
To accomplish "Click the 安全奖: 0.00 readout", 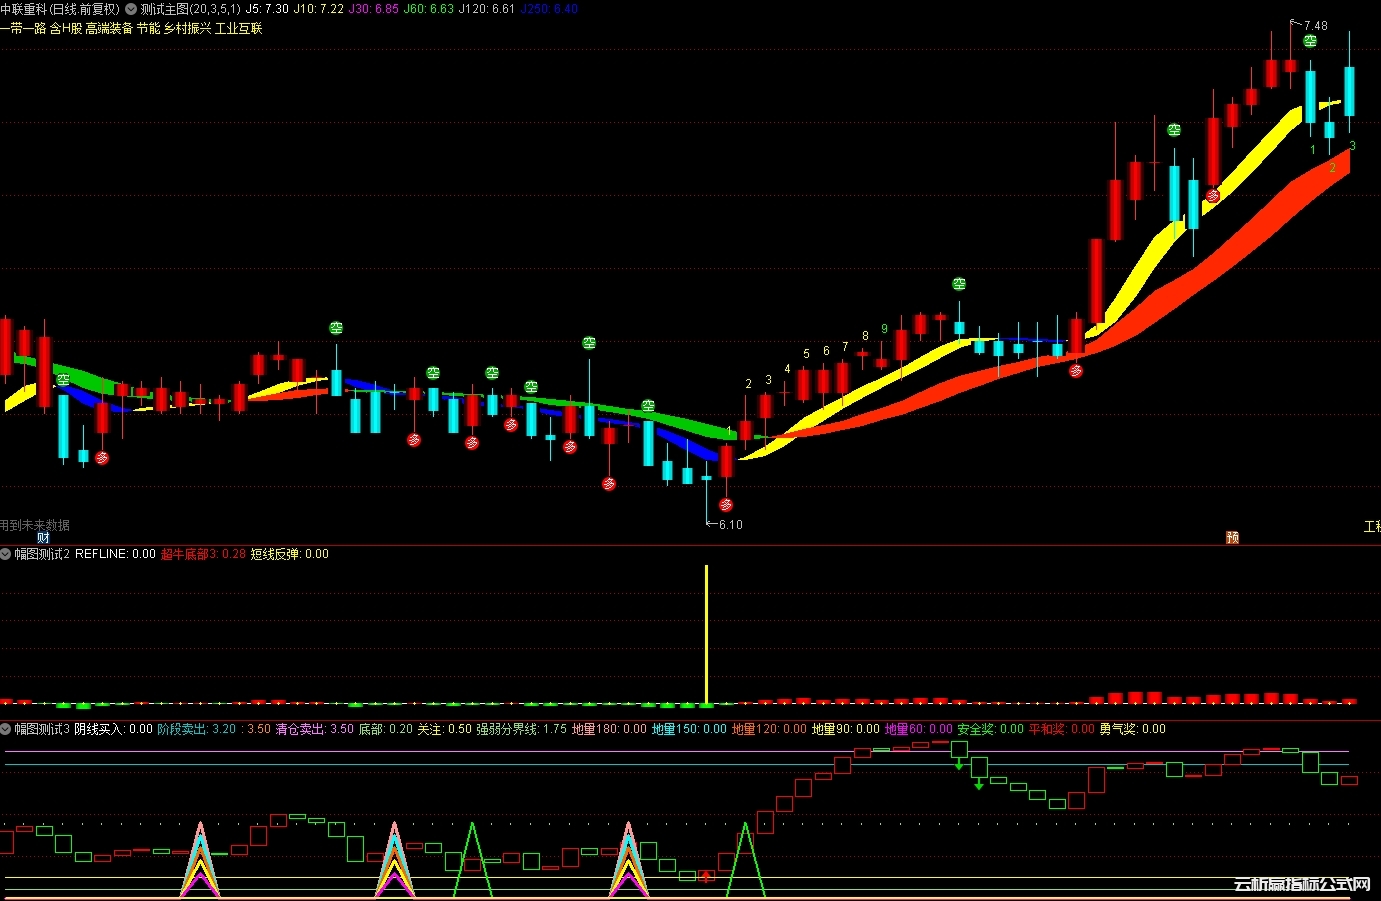I will (991, 729).
